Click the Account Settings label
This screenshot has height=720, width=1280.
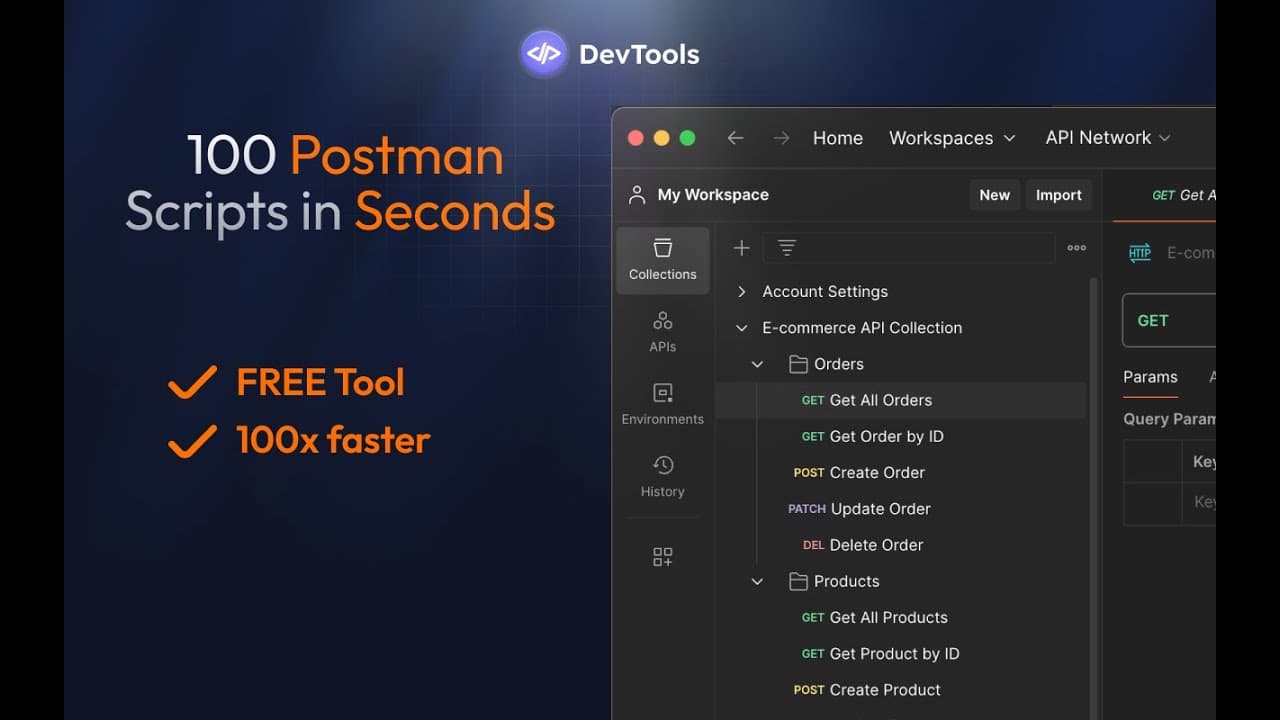[825, 292]
